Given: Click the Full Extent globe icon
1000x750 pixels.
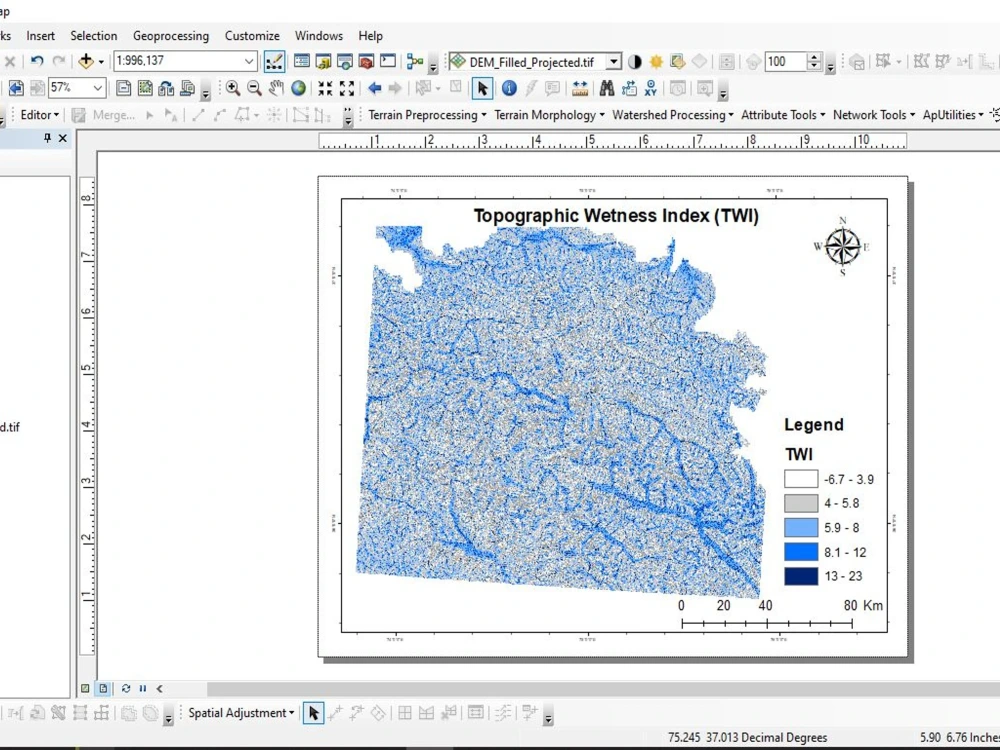Looking at the screenshot, I should point(298,88).
